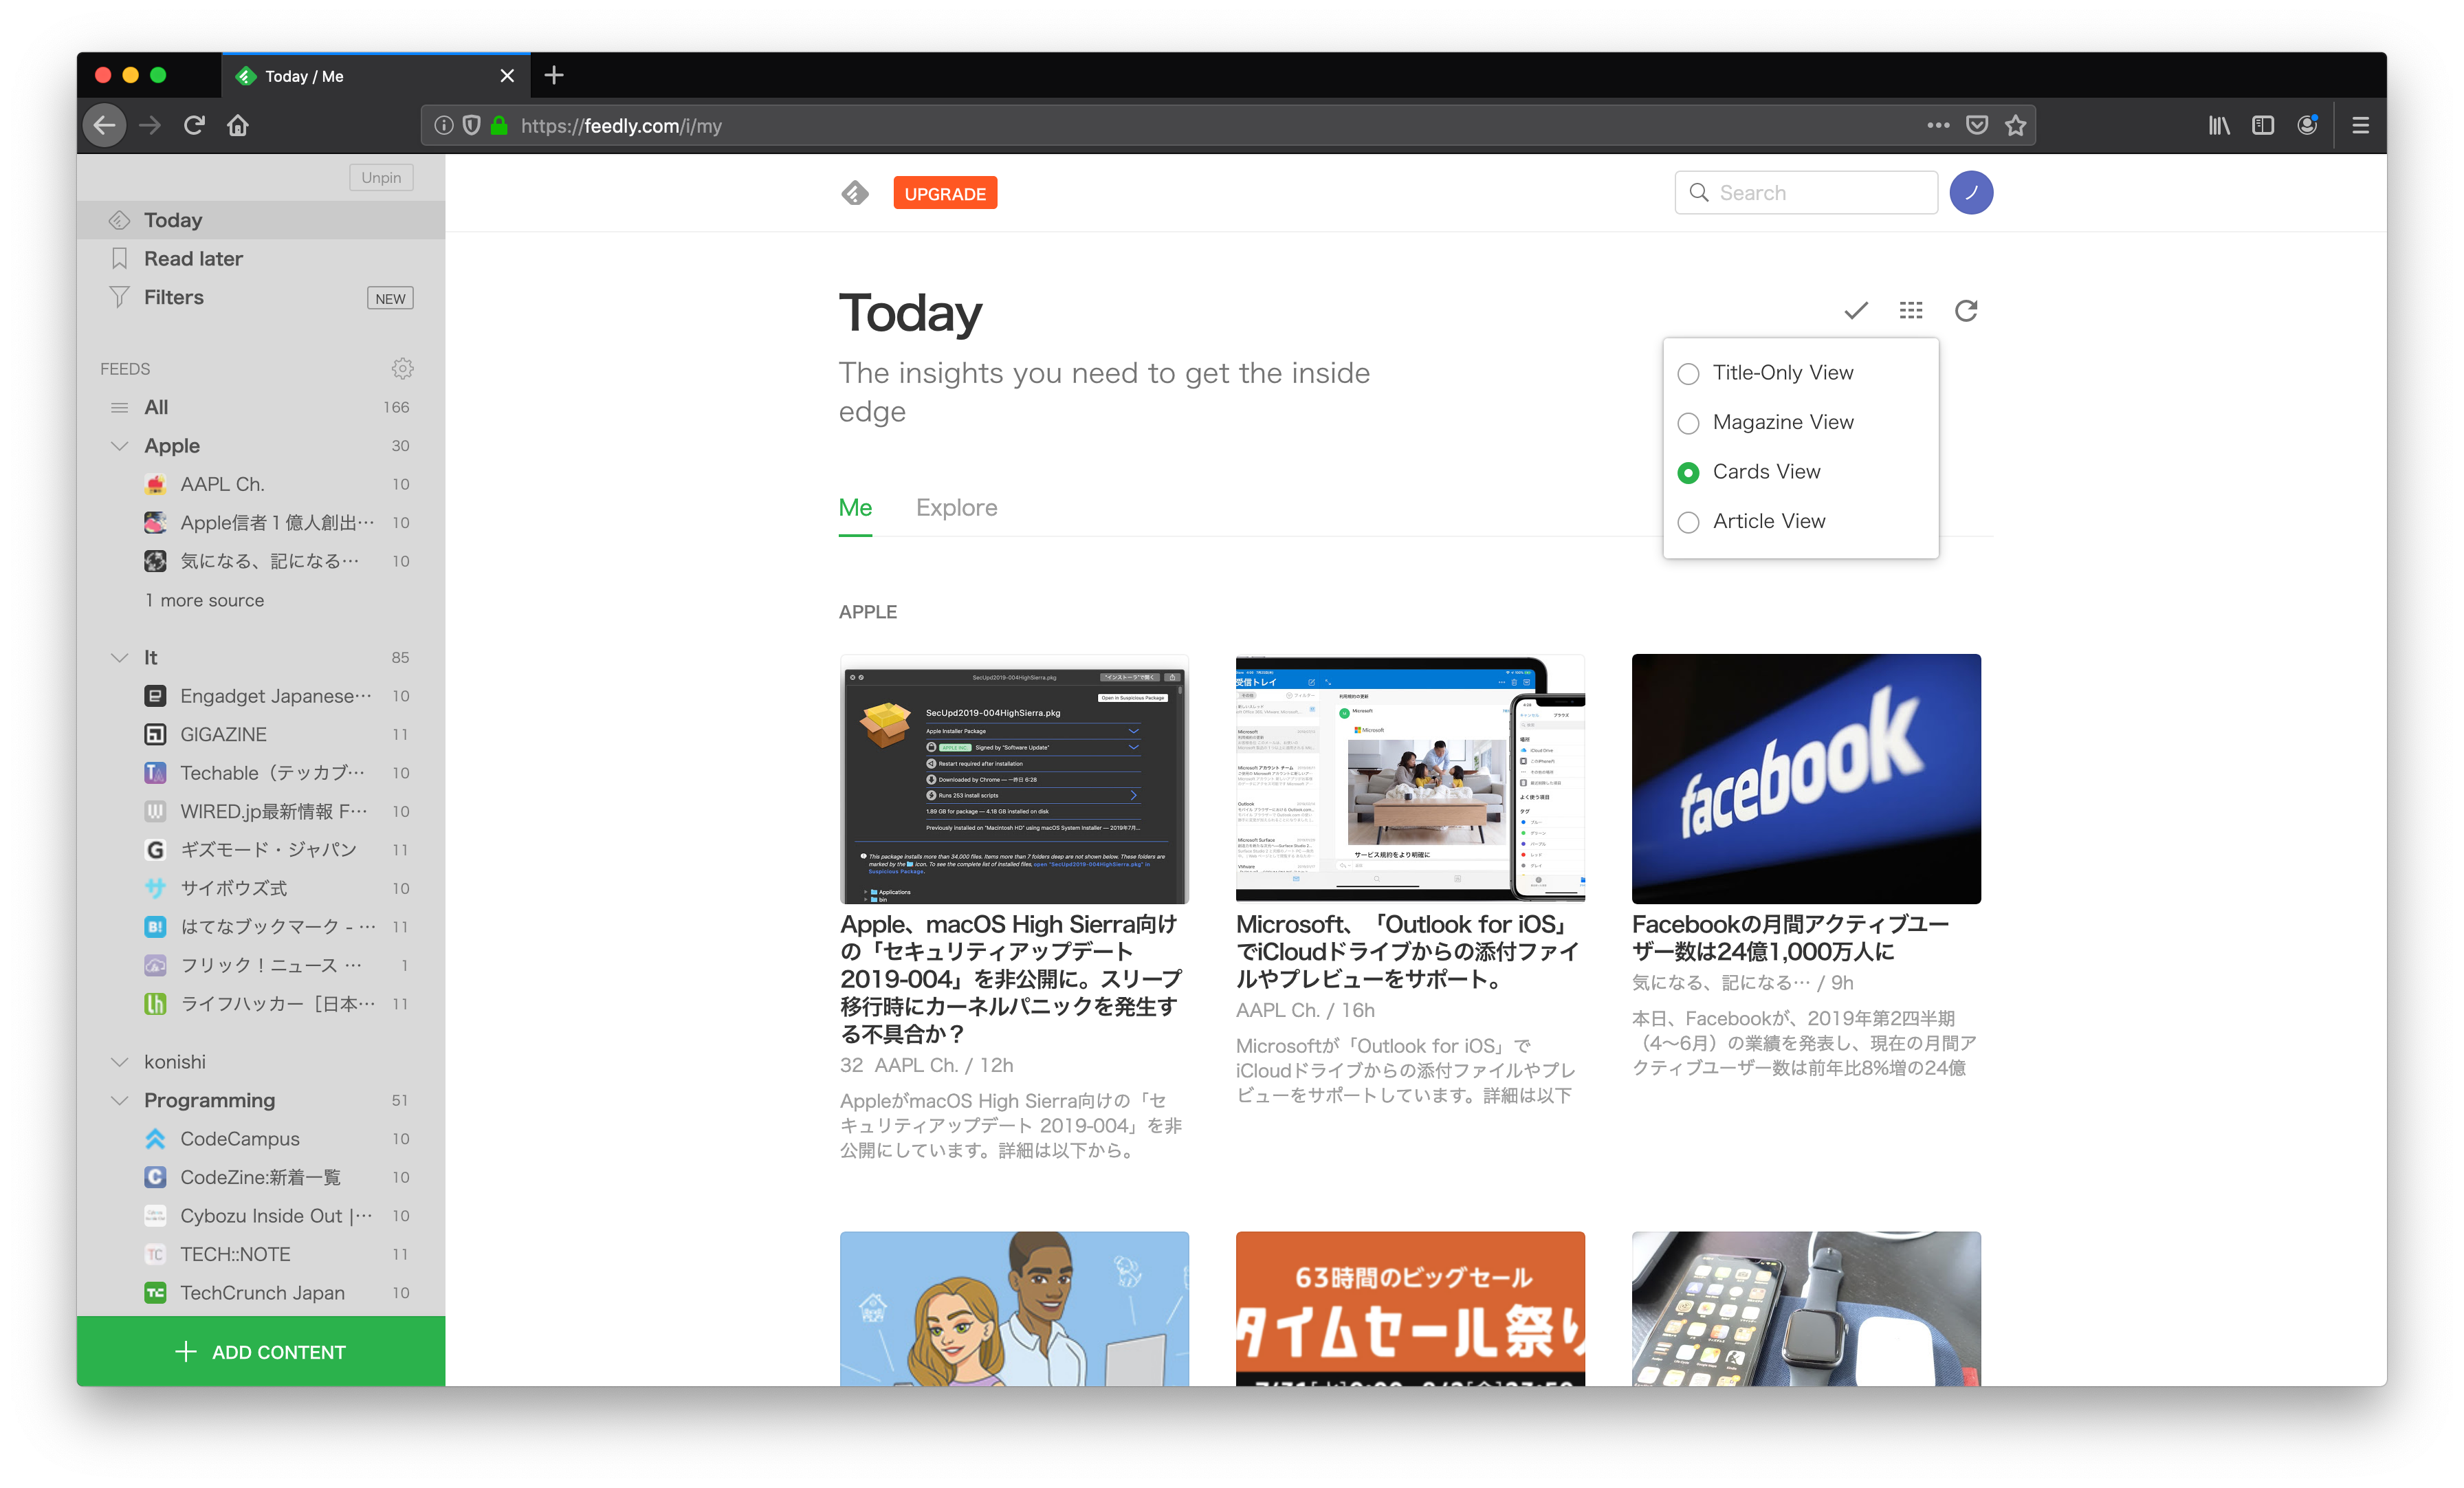This screenshot has width=2464, height=1488.
Task: Open Filters funnel item in sidebar
Action: [x=173, y=297]
